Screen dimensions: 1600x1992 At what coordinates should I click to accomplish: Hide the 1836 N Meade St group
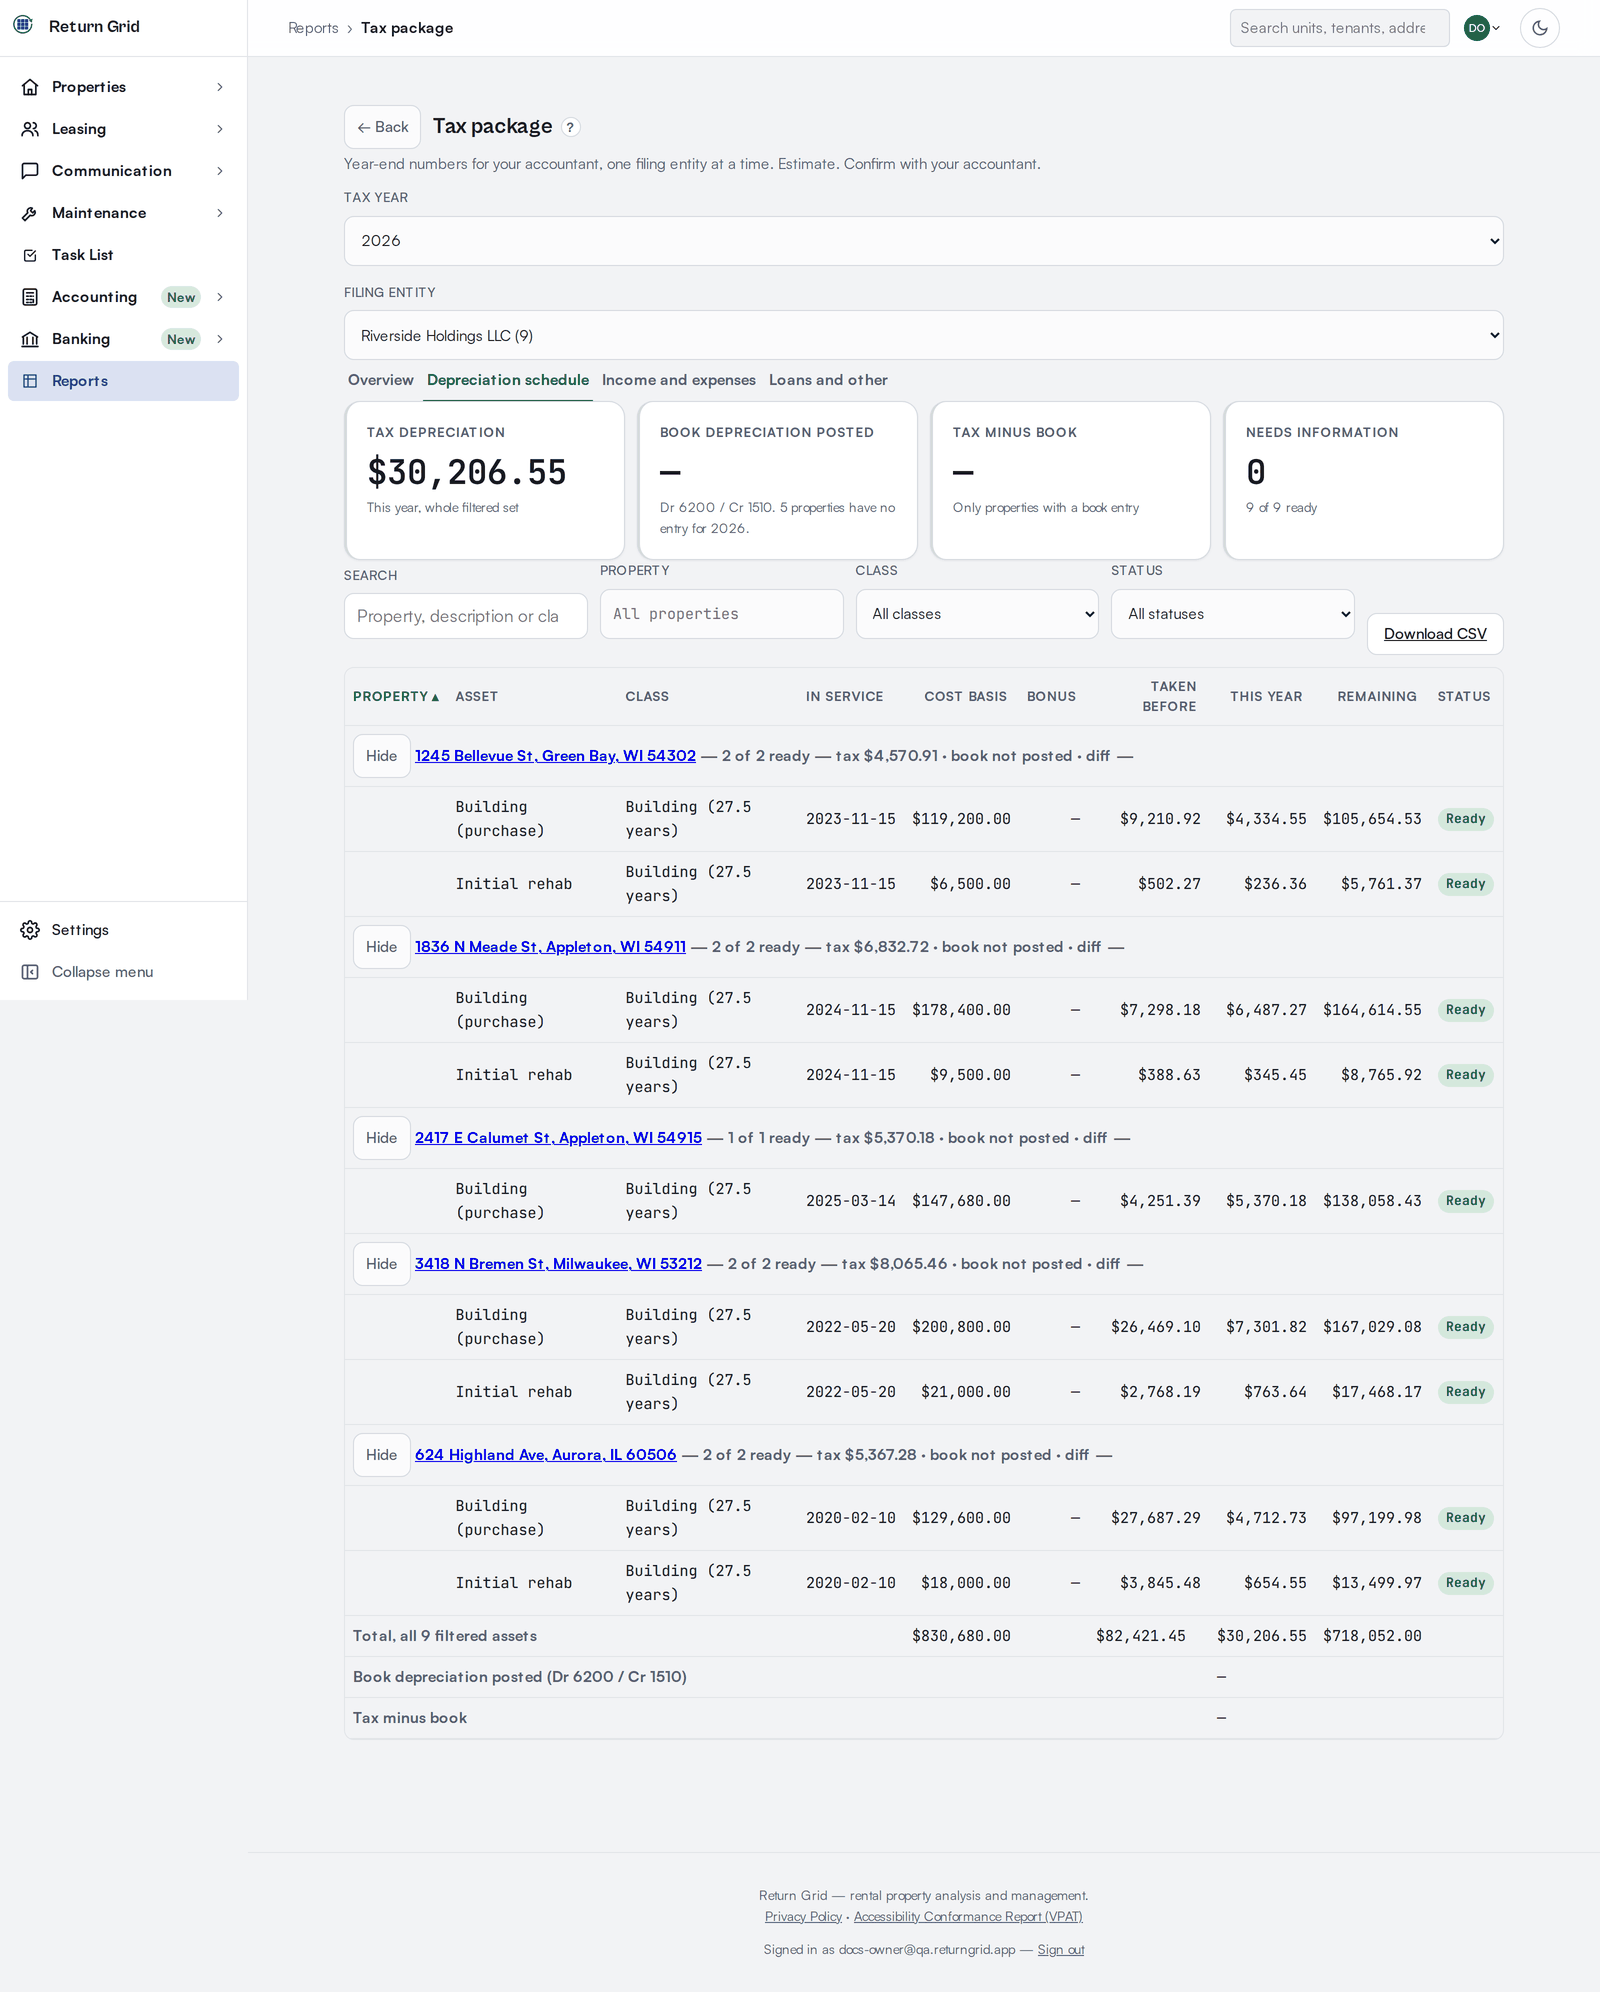pyautogui.click(x=381, y=947)
